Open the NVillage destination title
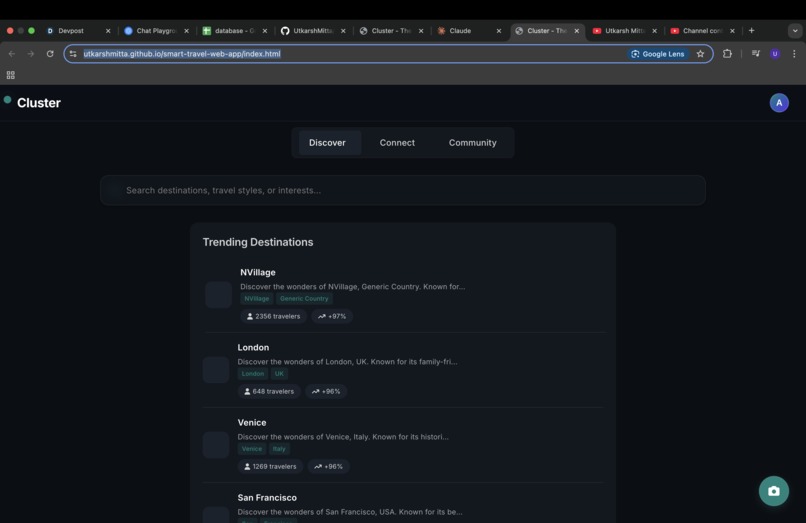This screenshot has width=806, height=523. pos(258,273)
